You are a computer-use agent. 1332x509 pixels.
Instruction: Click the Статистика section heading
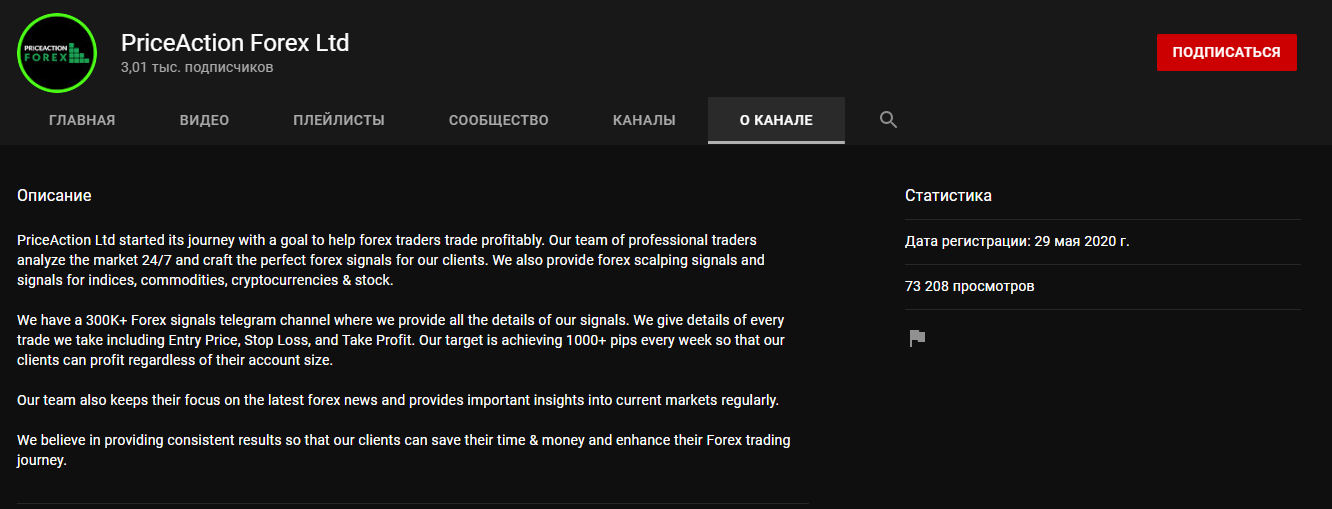pos(948,196)
